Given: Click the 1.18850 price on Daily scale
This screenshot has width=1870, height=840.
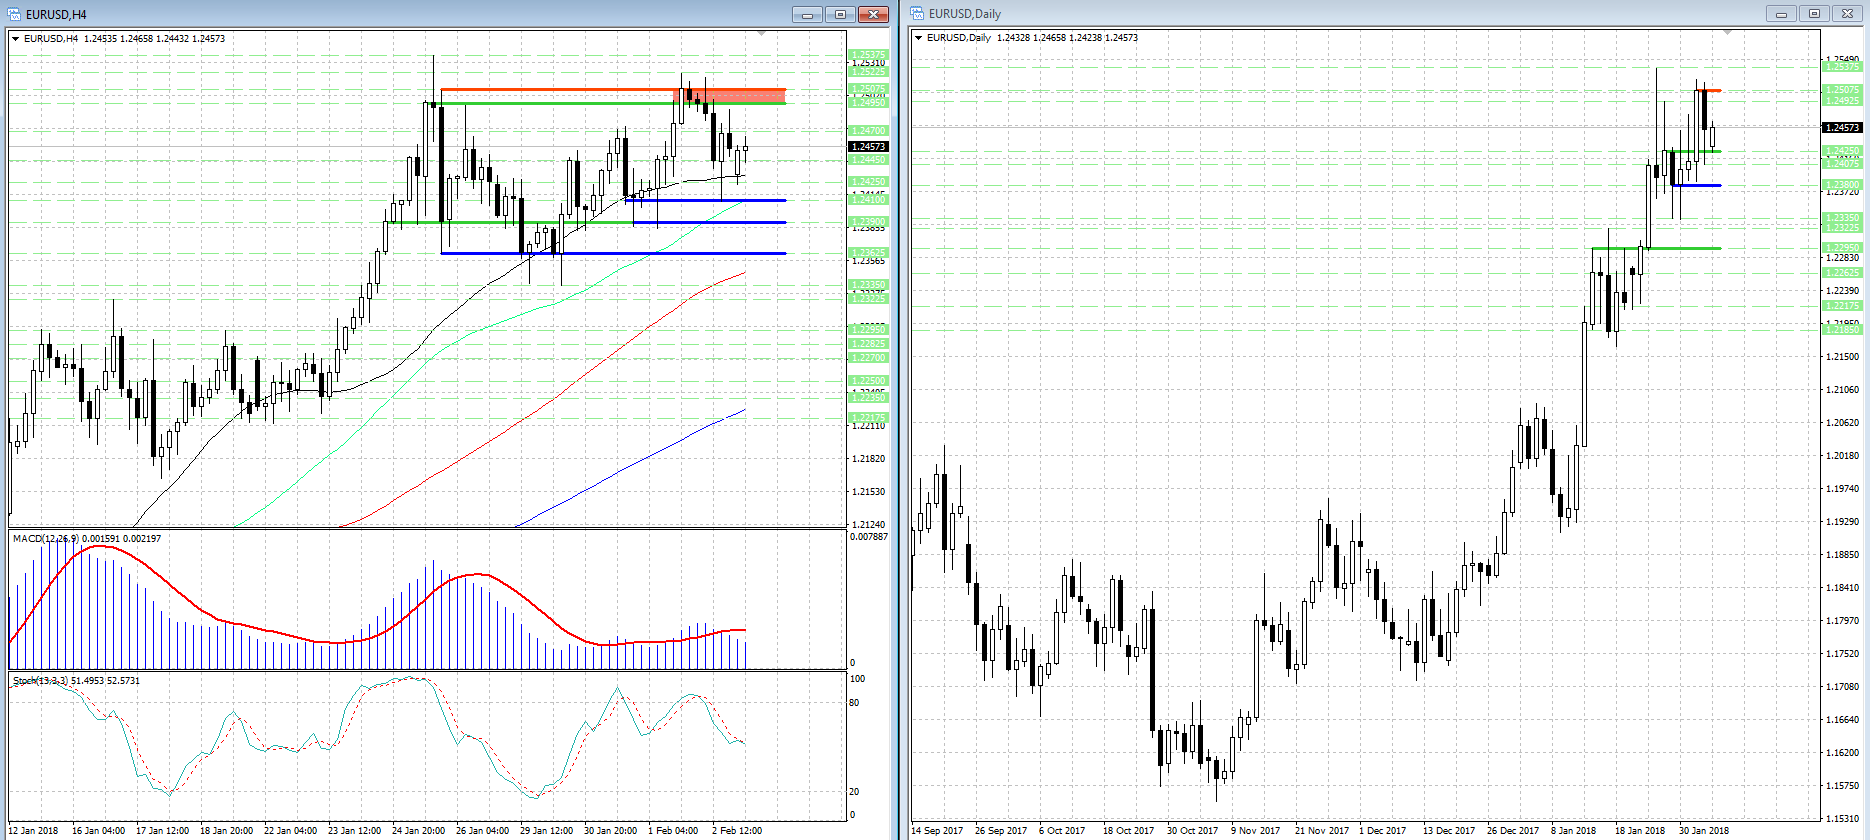Looking at the screenshot, I should pyautogui.click(x=1842, y=555).
